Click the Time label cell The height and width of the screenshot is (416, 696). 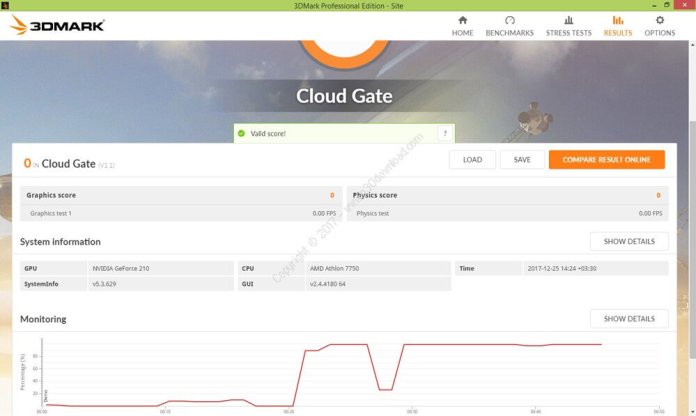(x=488, y=269)
